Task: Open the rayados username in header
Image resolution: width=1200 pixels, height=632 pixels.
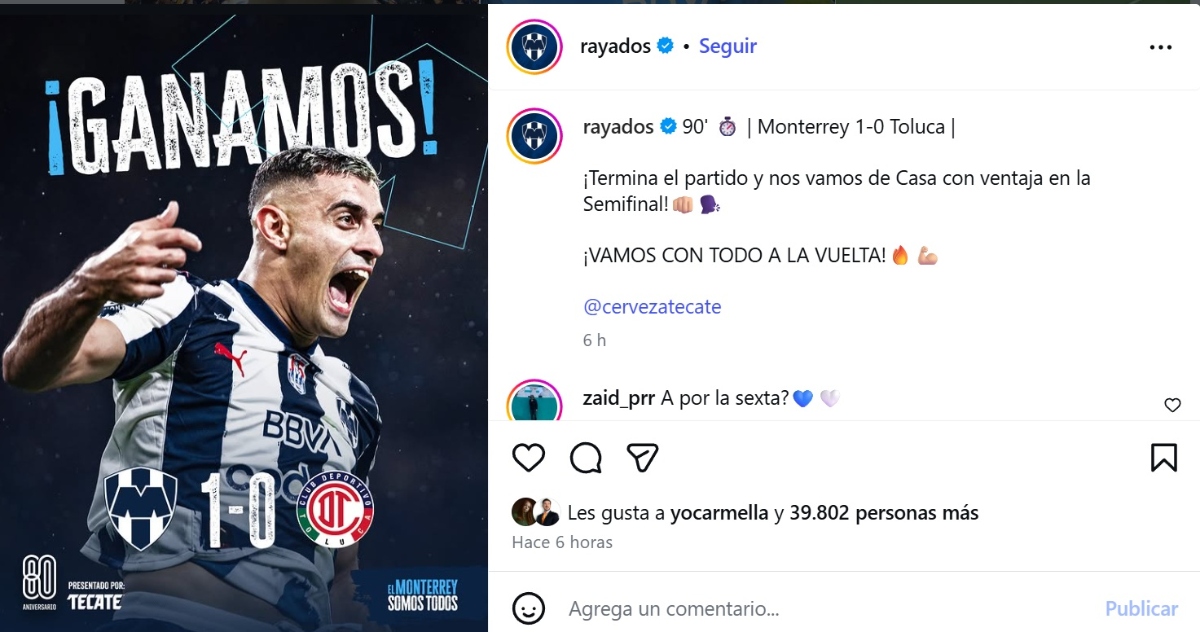Action: tap(615, 46)
